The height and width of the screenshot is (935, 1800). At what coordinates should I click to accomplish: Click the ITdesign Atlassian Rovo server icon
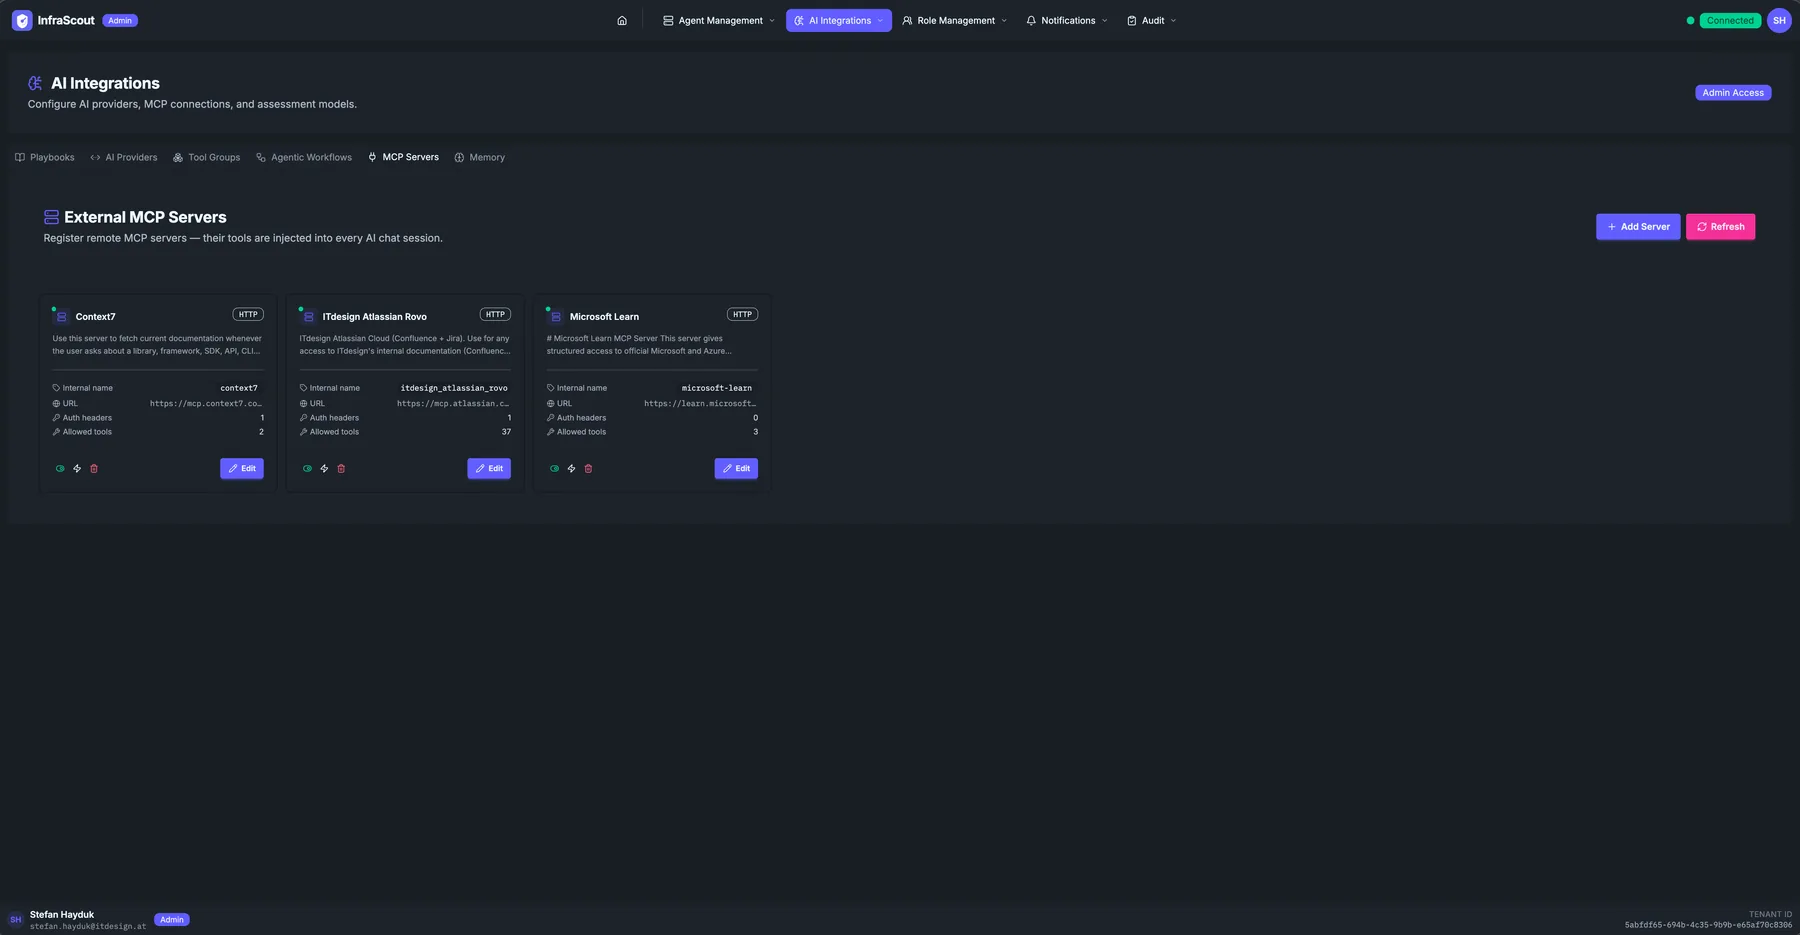pos(309,317)
